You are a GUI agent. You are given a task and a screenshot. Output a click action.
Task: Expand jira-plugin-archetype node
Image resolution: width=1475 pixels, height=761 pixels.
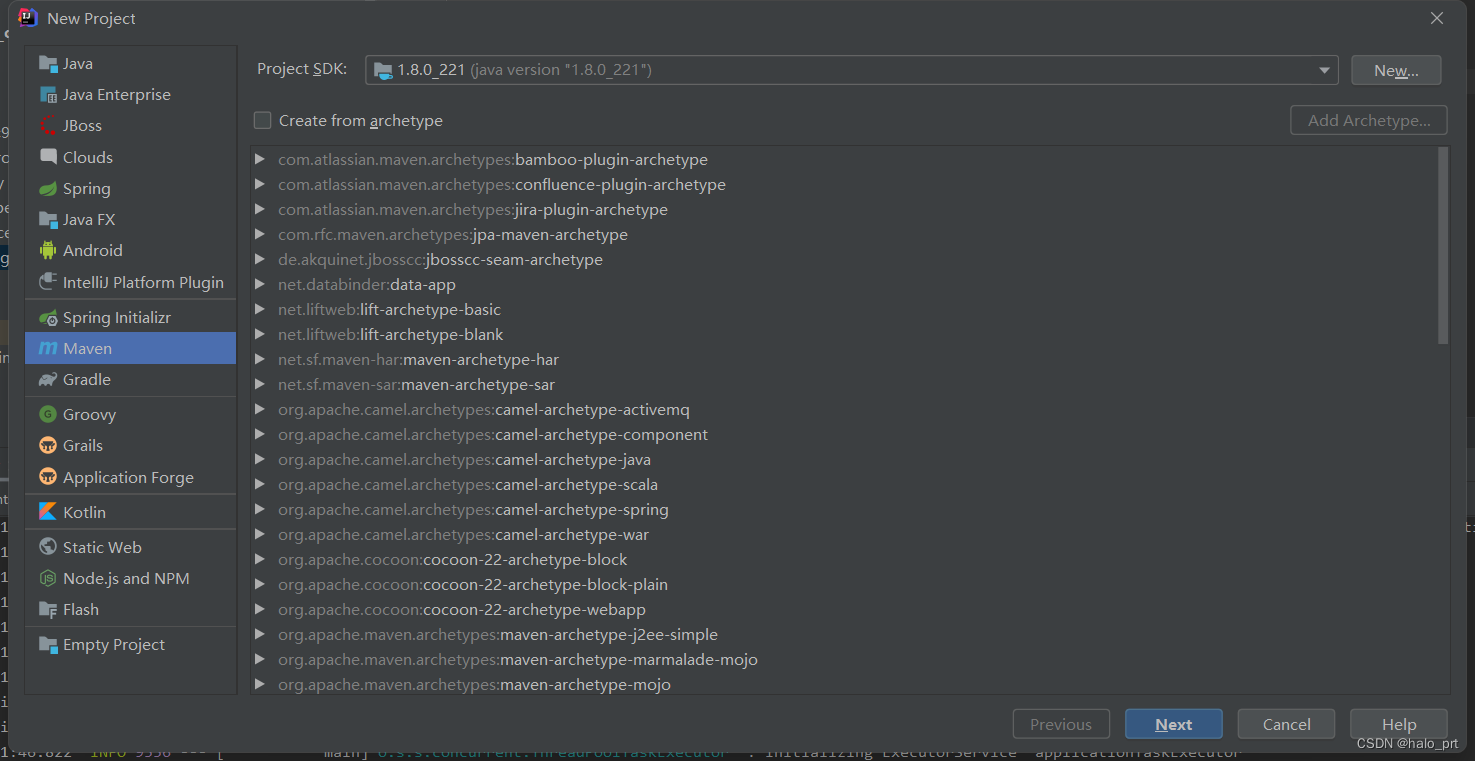pos(260,210)
